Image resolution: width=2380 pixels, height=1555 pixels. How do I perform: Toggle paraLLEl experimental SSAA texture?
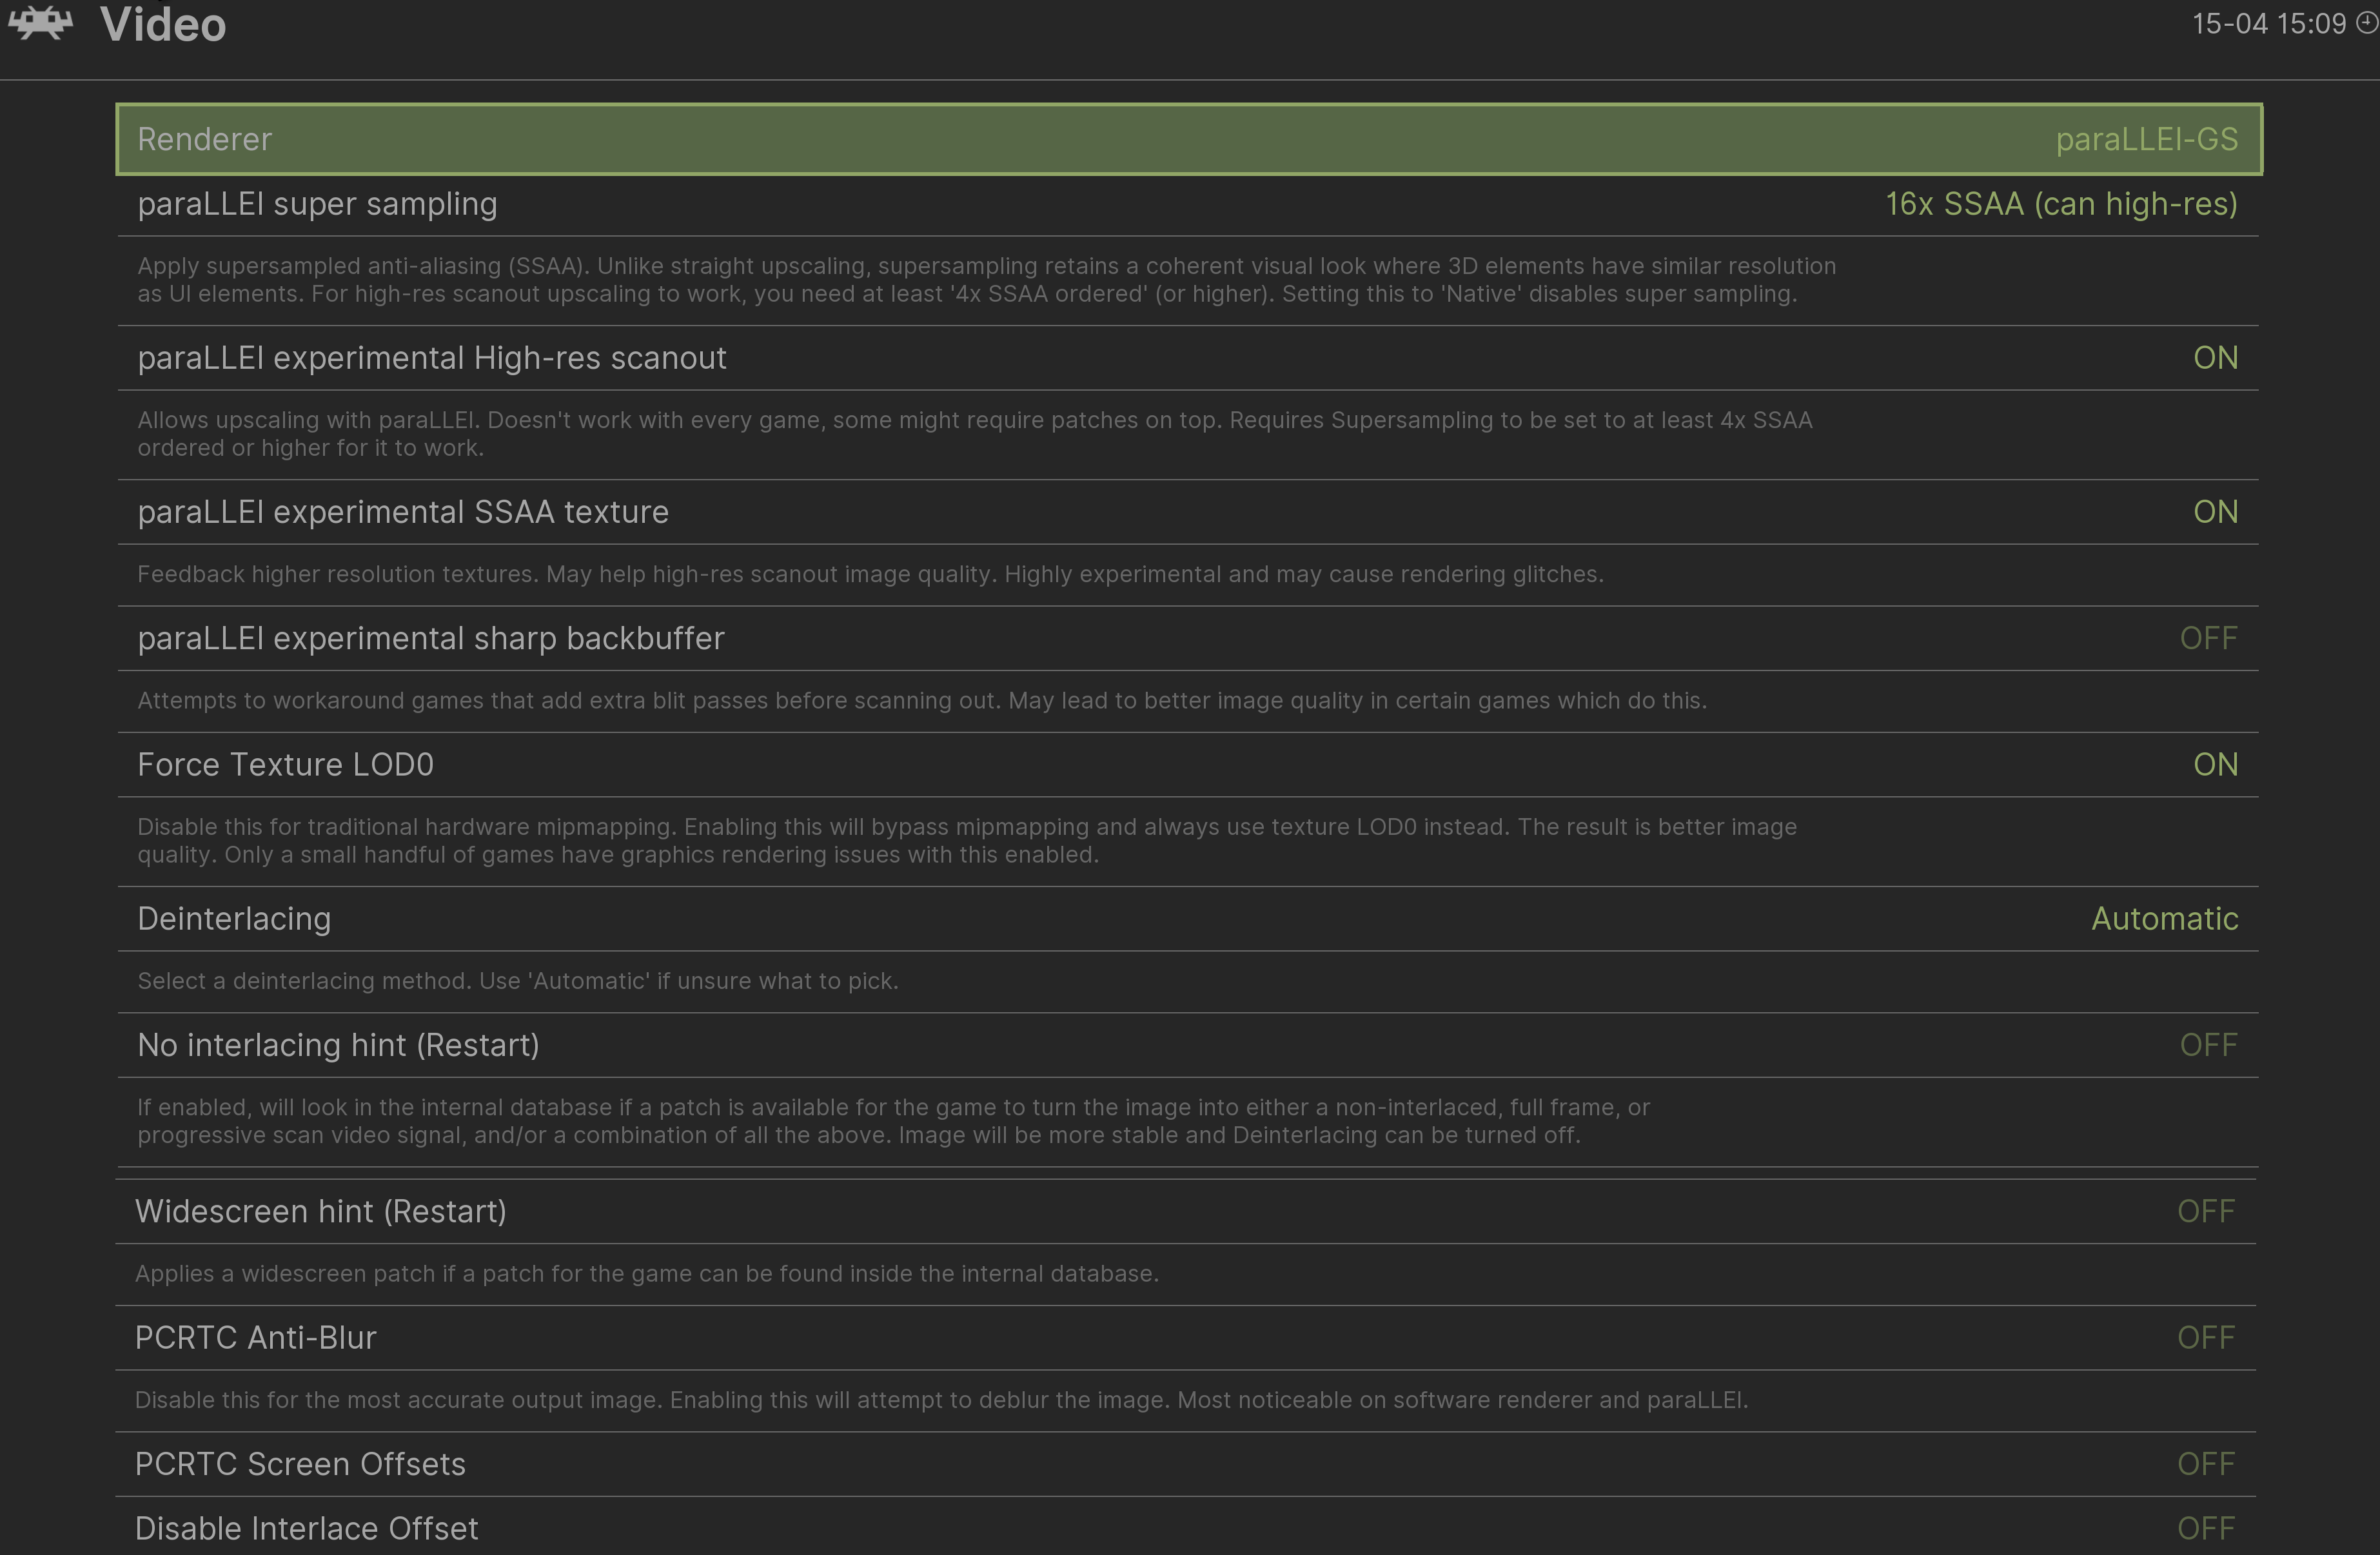click(x=2215, y=512)
